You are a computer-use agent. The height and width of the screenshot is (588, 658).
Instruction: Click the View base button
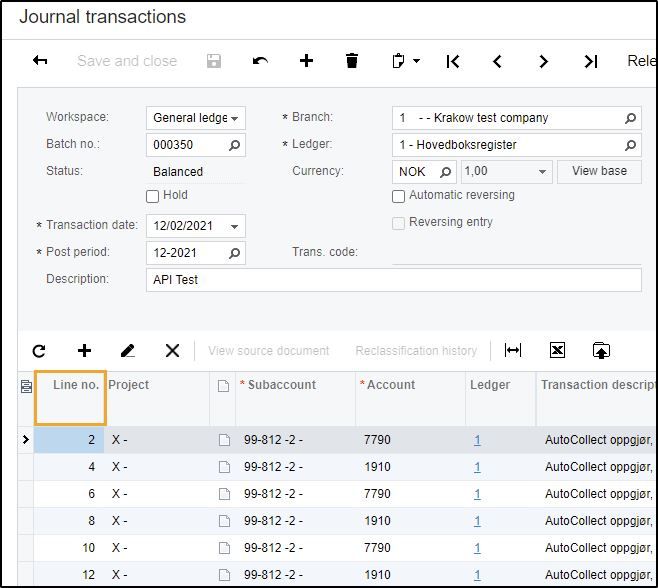click(x=599, y=171)
